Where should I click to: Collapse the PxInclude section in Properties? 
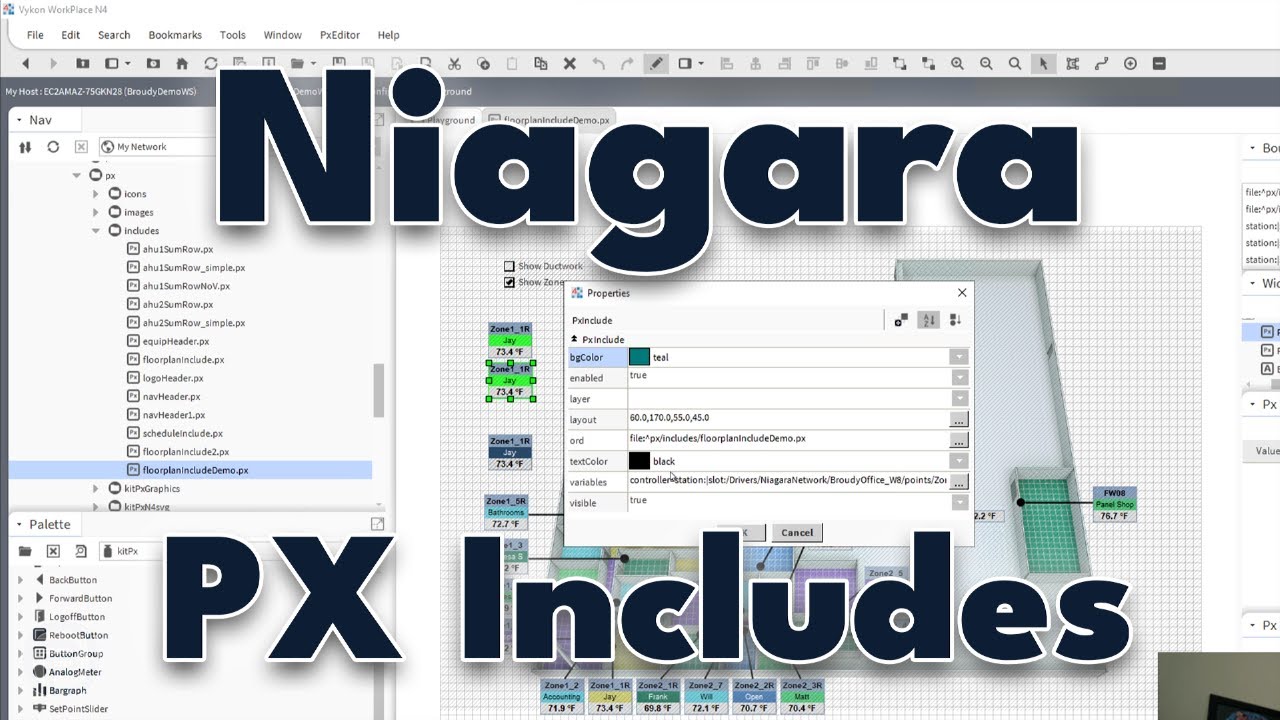click(x=575, y=340)
